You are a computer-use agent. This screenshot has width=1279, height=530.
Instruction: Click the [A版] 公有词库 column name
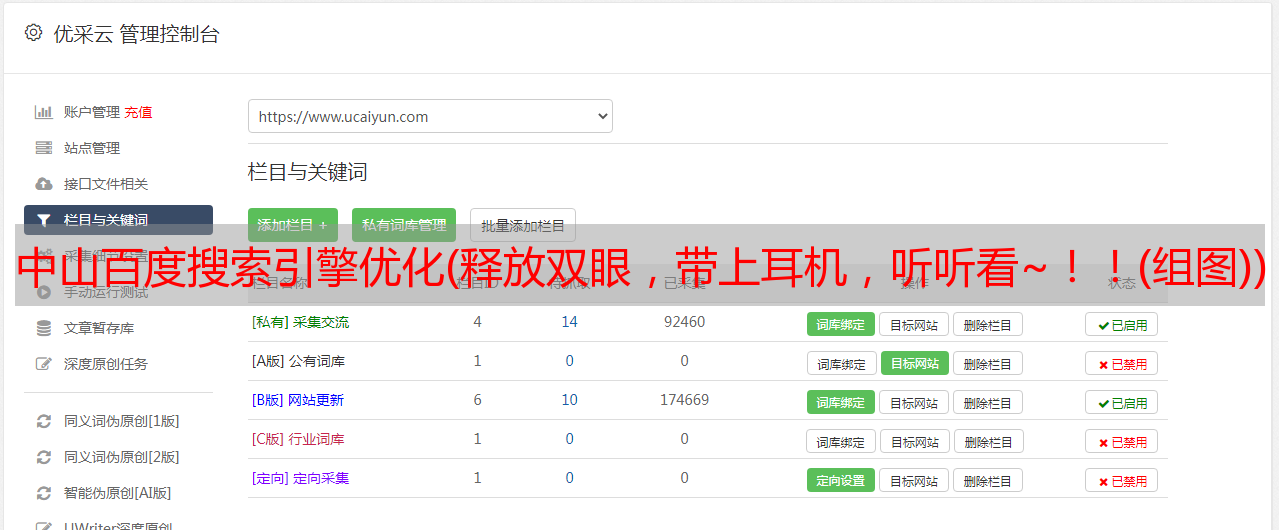click(298, 361)
